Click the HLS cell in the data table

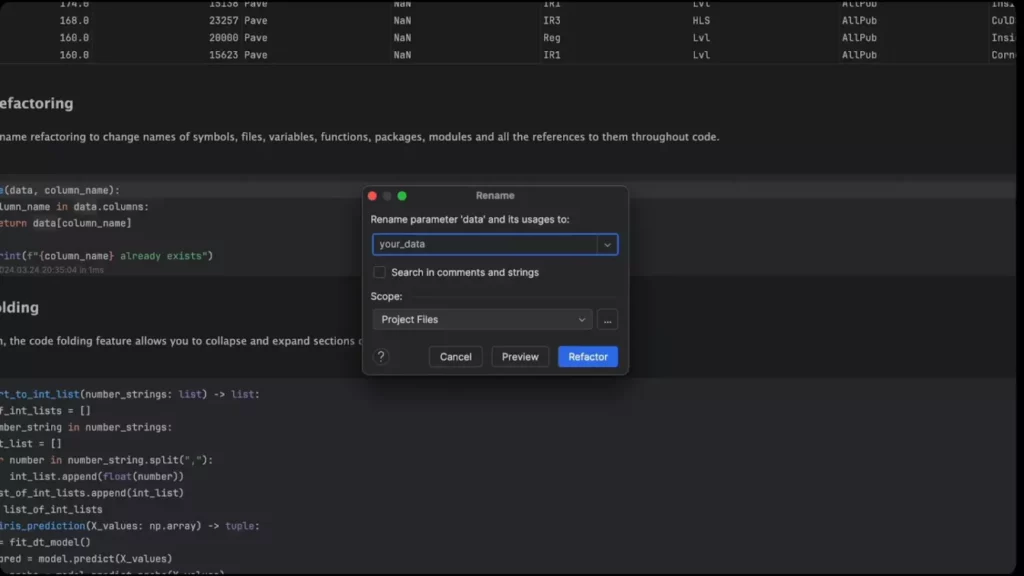point(706,20)
